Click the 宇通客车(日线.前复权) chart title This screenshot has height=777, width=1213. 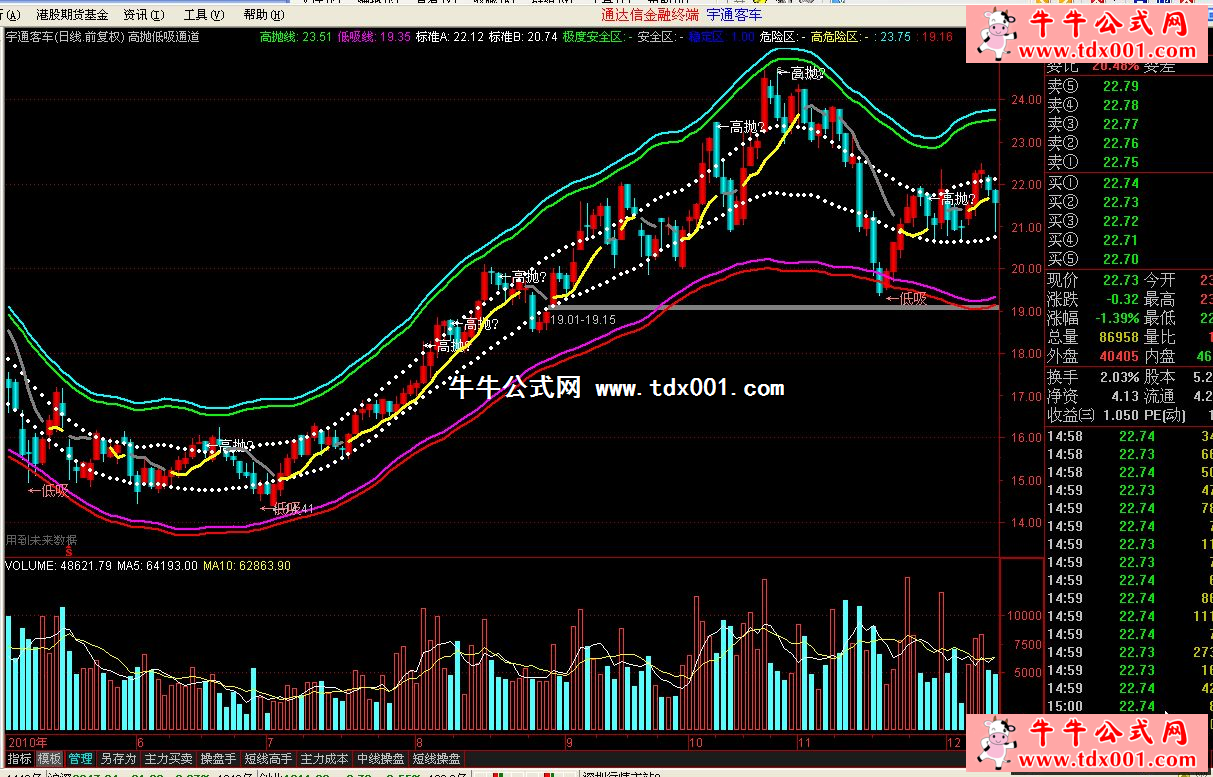pyautogui.click(x=65, y=37)
